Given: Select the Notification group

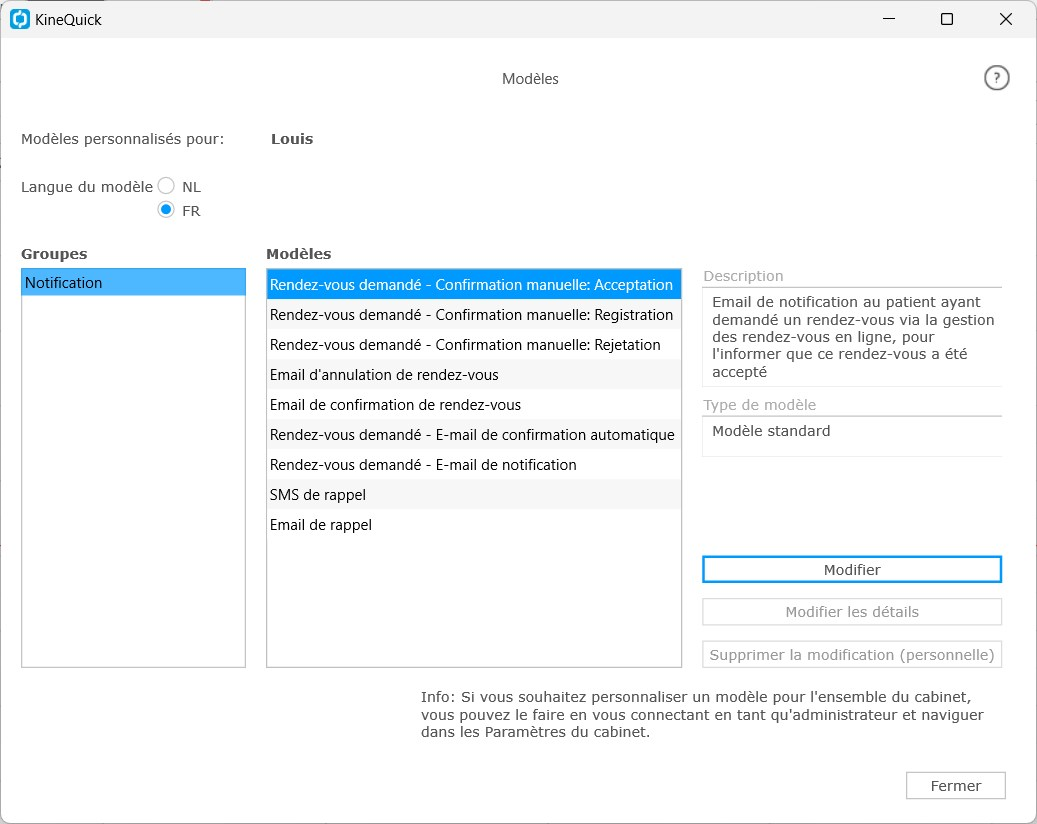Looking at the screenshot, I should click(x=134, y=282).
